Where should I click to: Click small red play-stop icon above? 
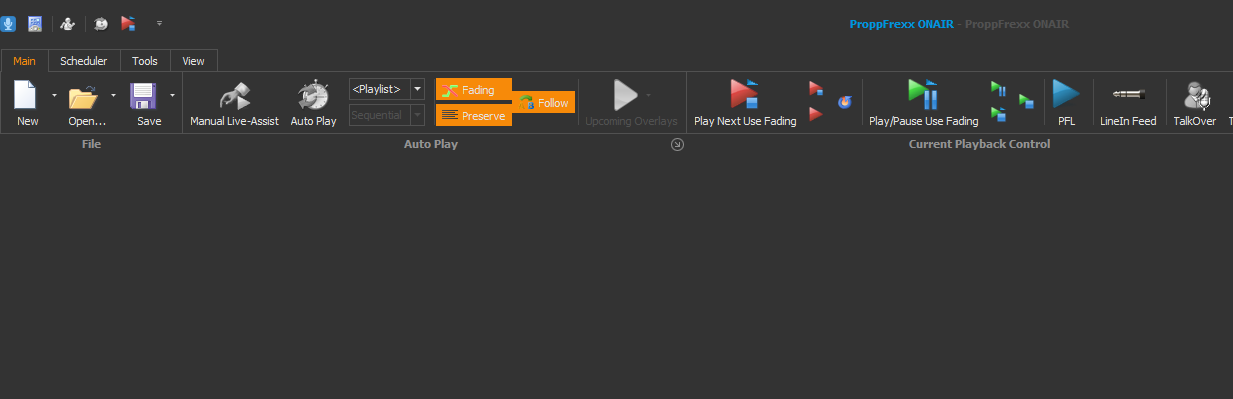point(816,89)
